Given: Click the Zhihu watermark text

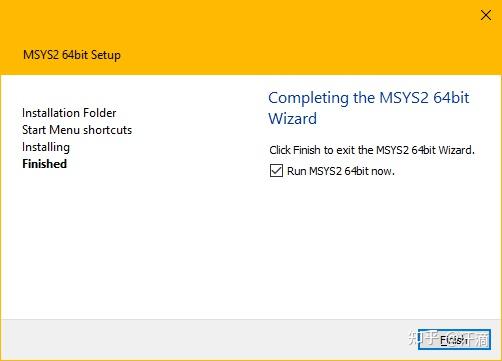Looking at the screenshot, I should point(449,339).
